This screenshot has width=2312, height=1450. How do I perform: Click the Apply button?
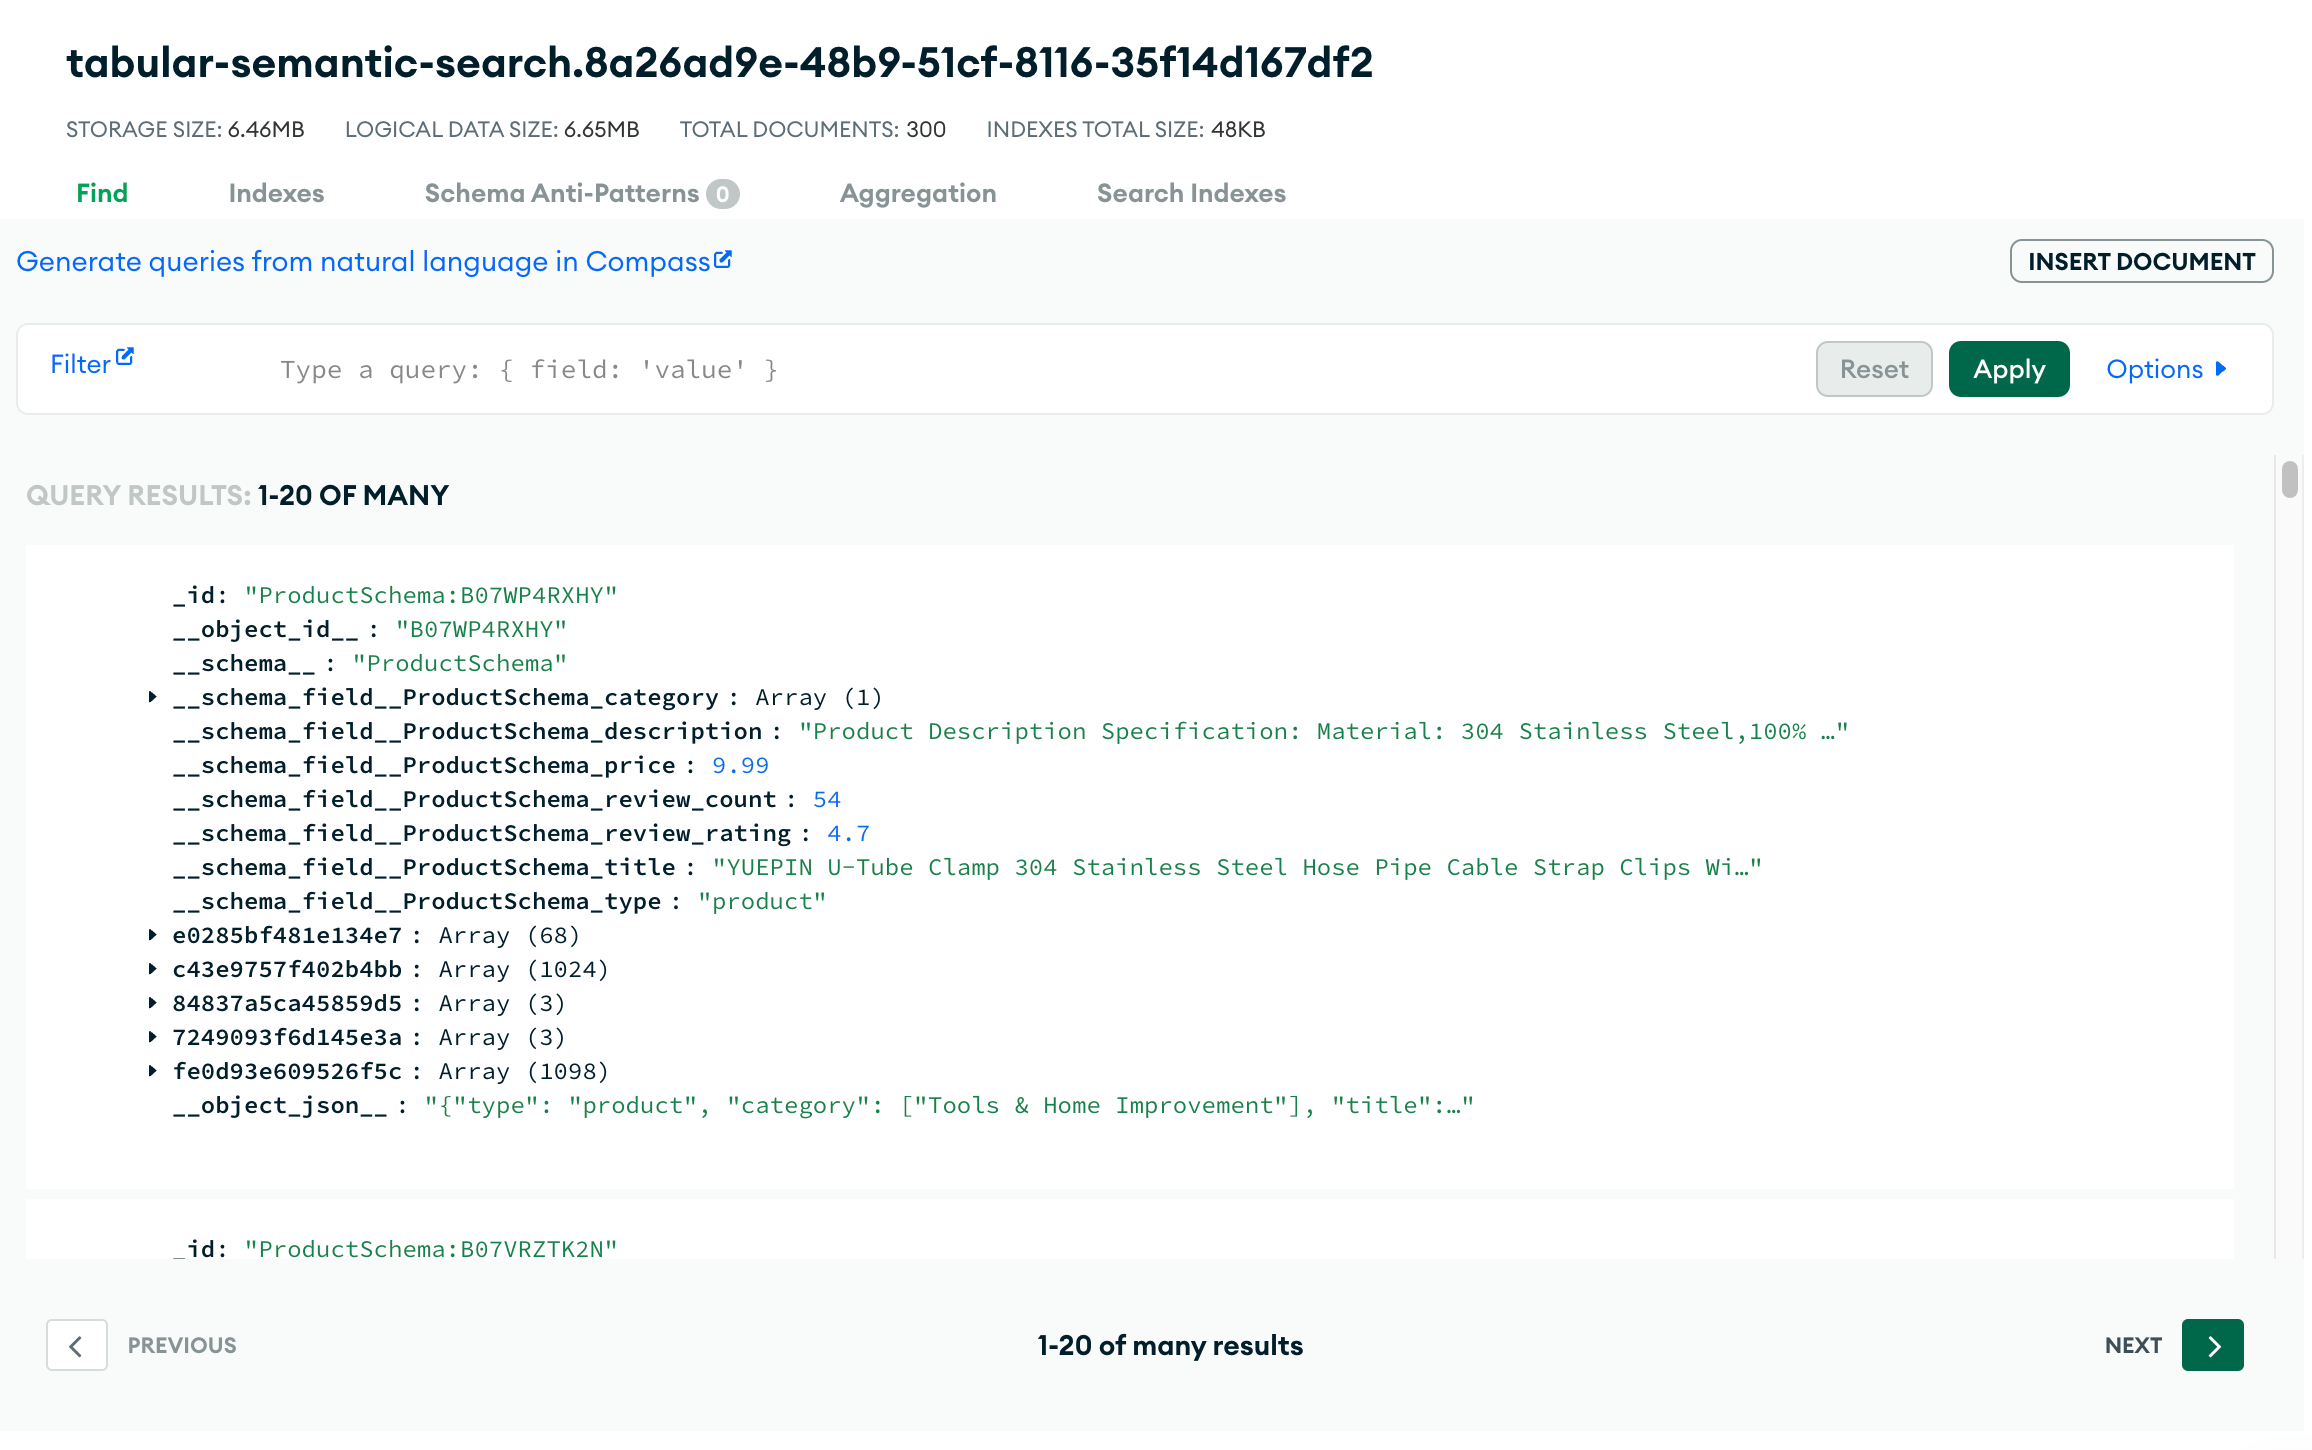click(2009, 369)
